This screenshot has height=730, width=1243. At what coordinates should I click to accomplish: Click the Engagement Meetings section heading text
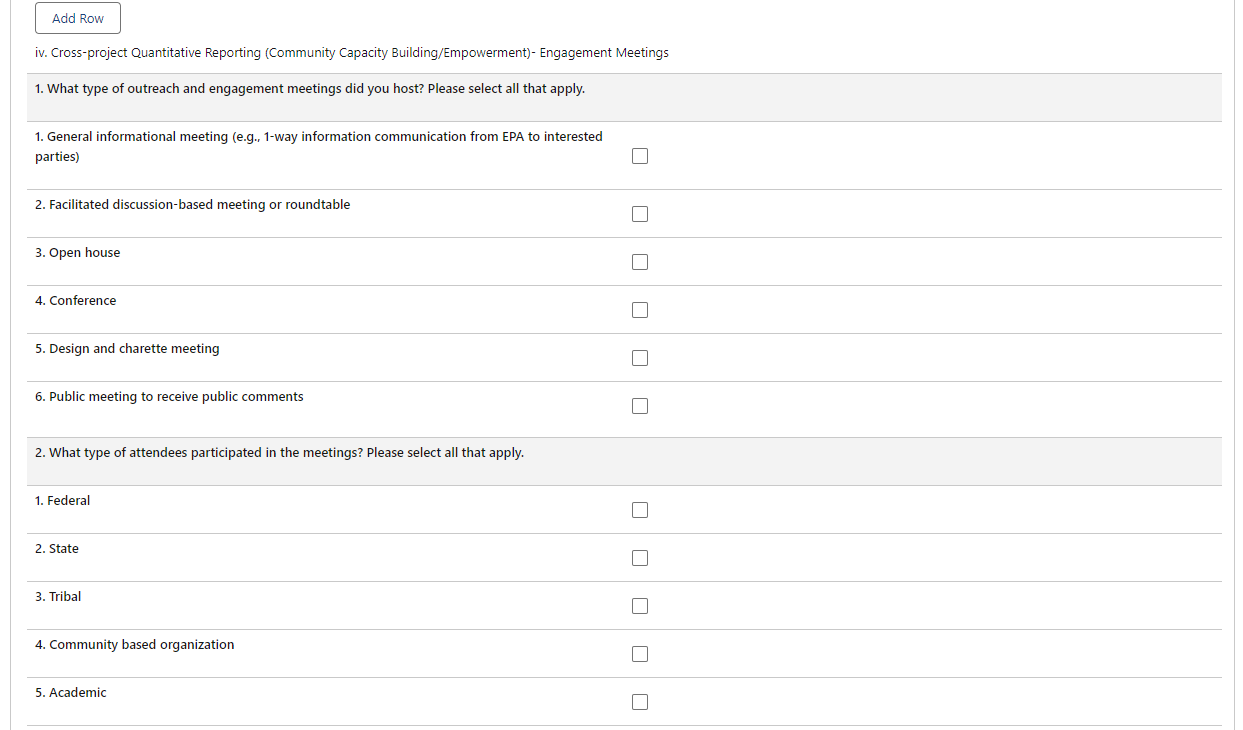pos(352,53)
